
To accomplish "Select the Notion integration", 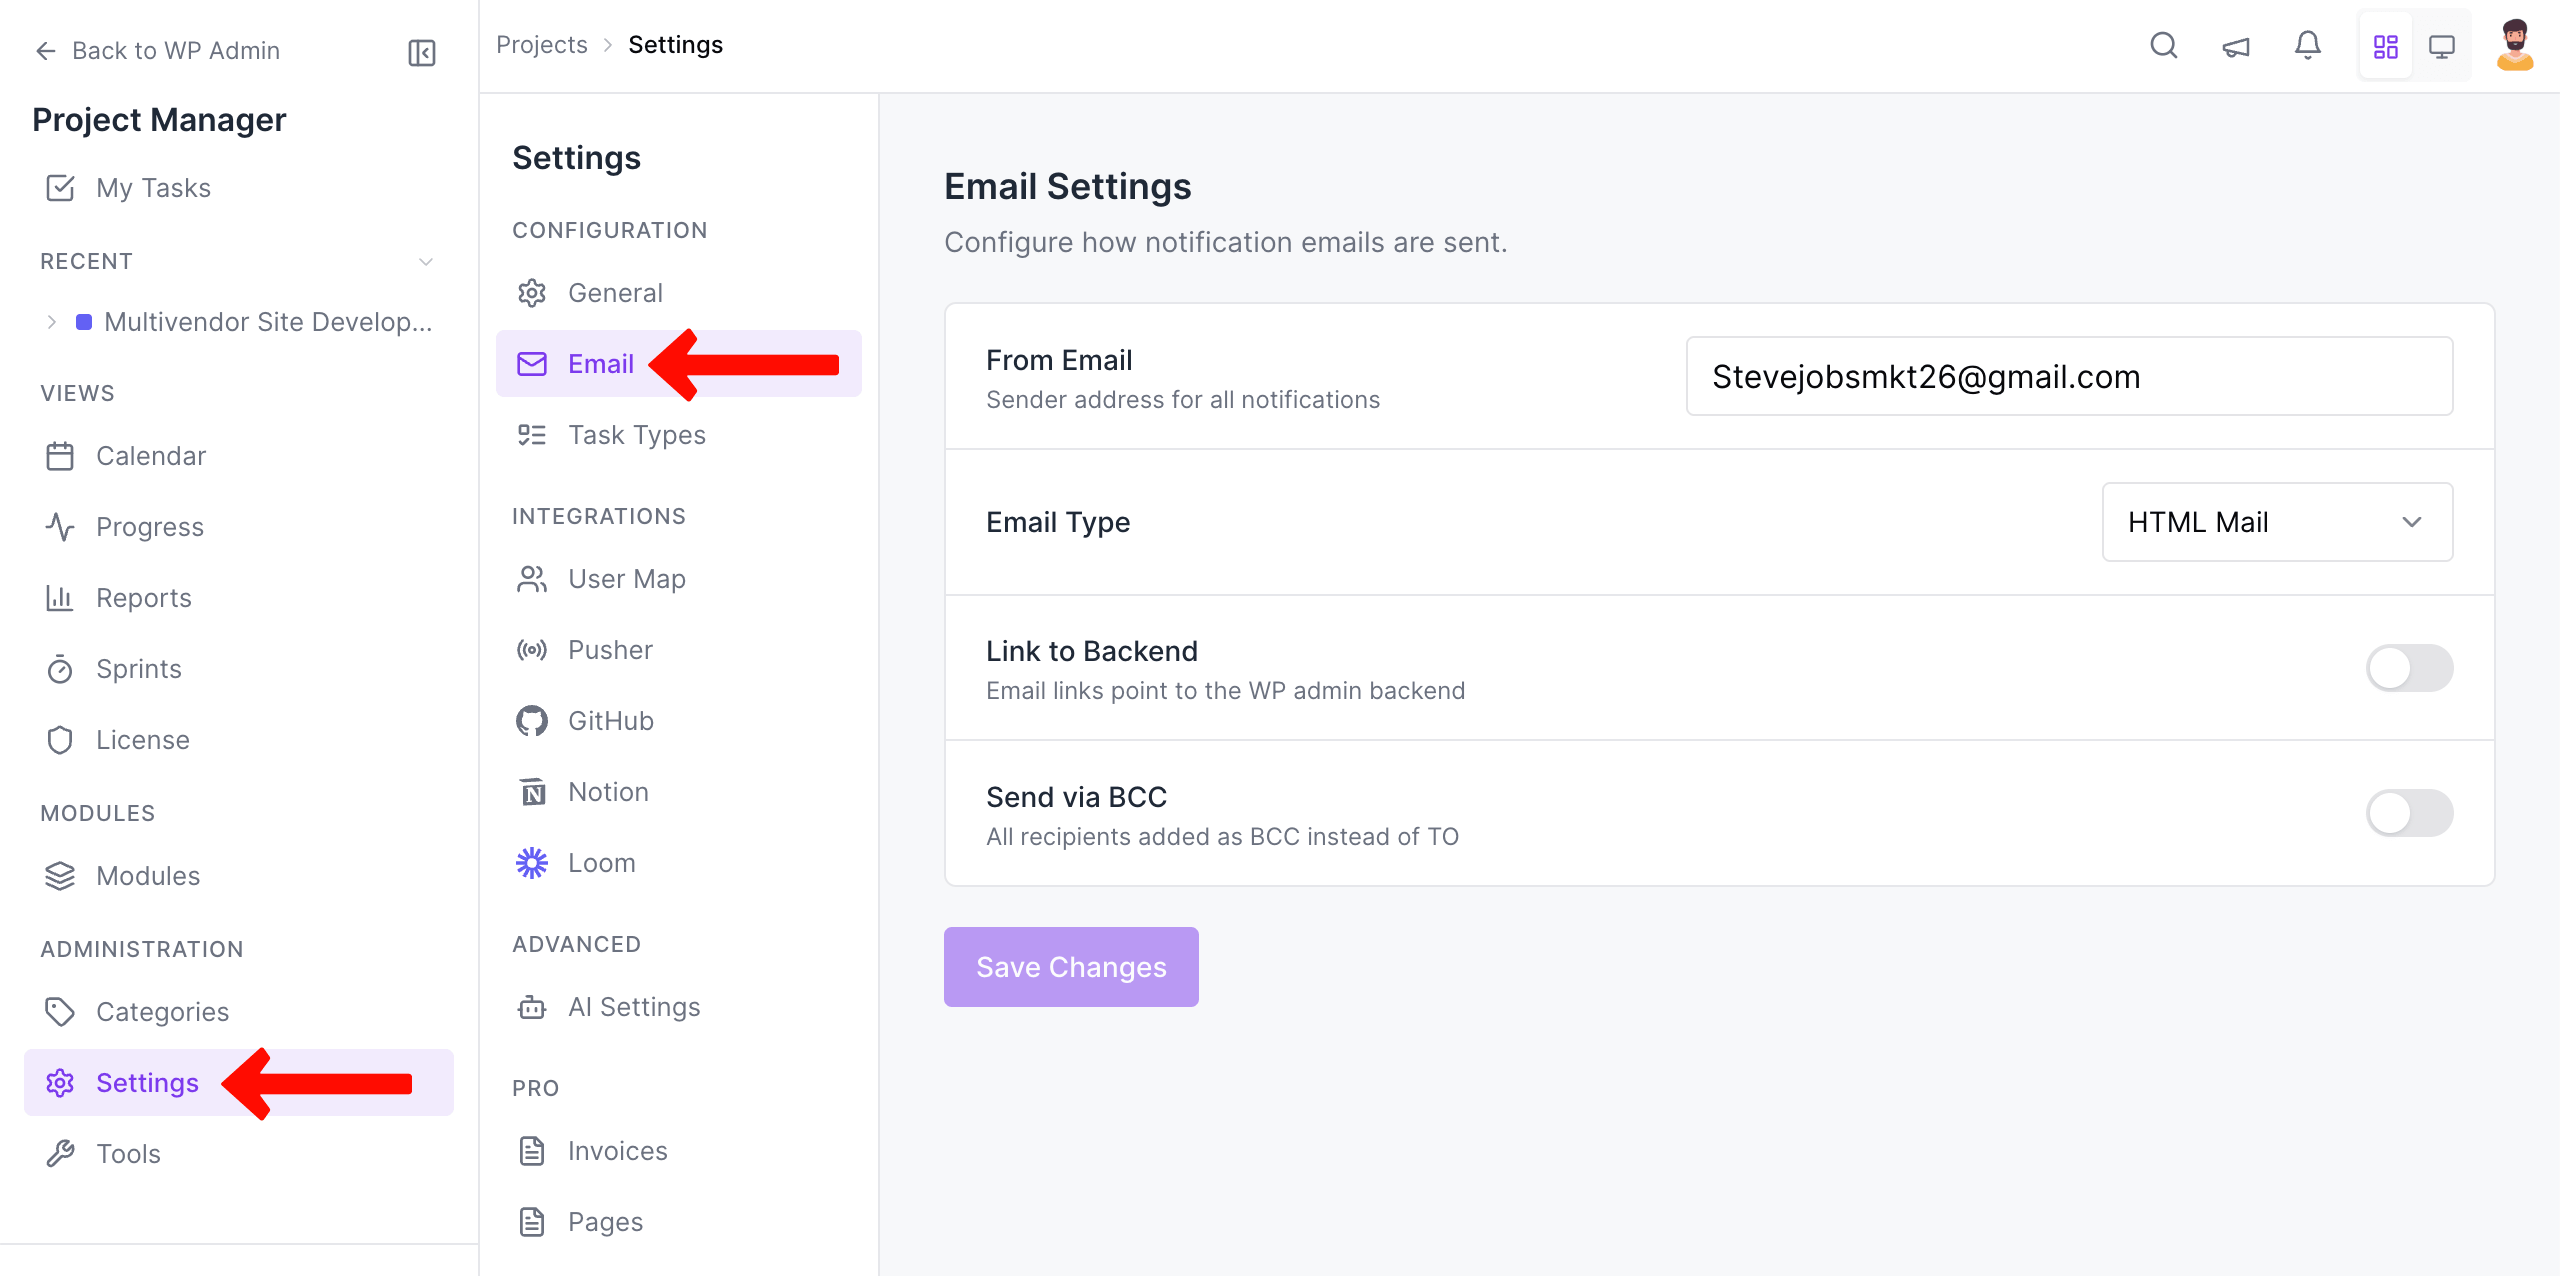I will tap(607, 791).
